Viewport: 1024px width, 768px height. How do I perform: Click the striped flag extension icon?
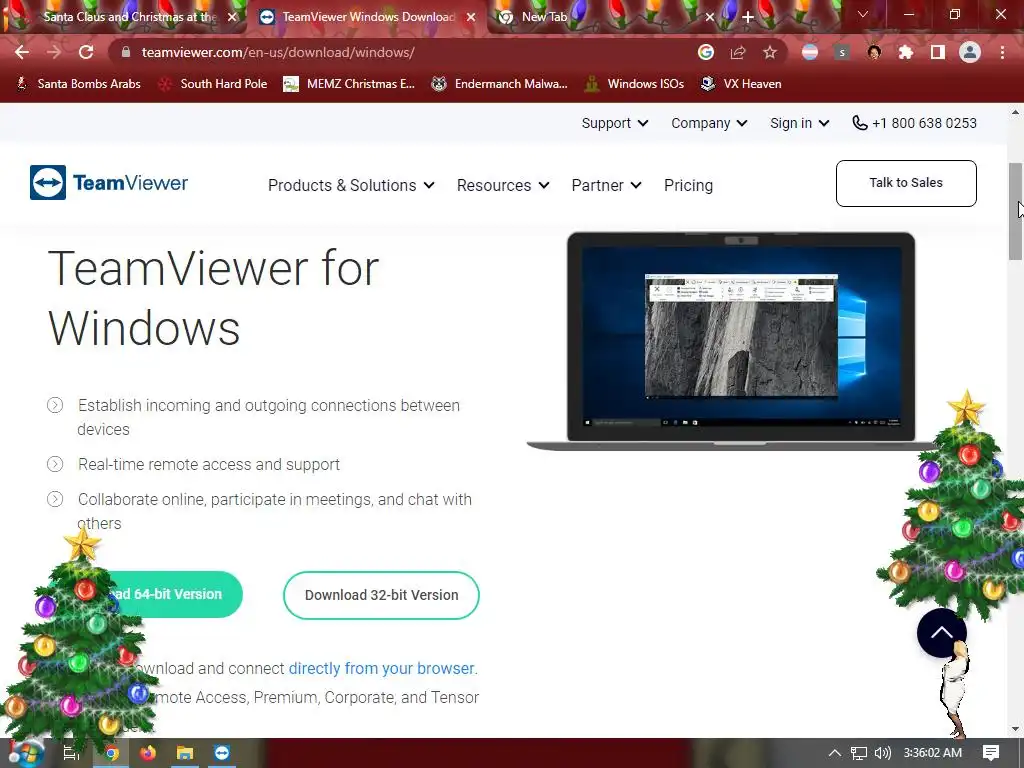click(x=810, y=52)
